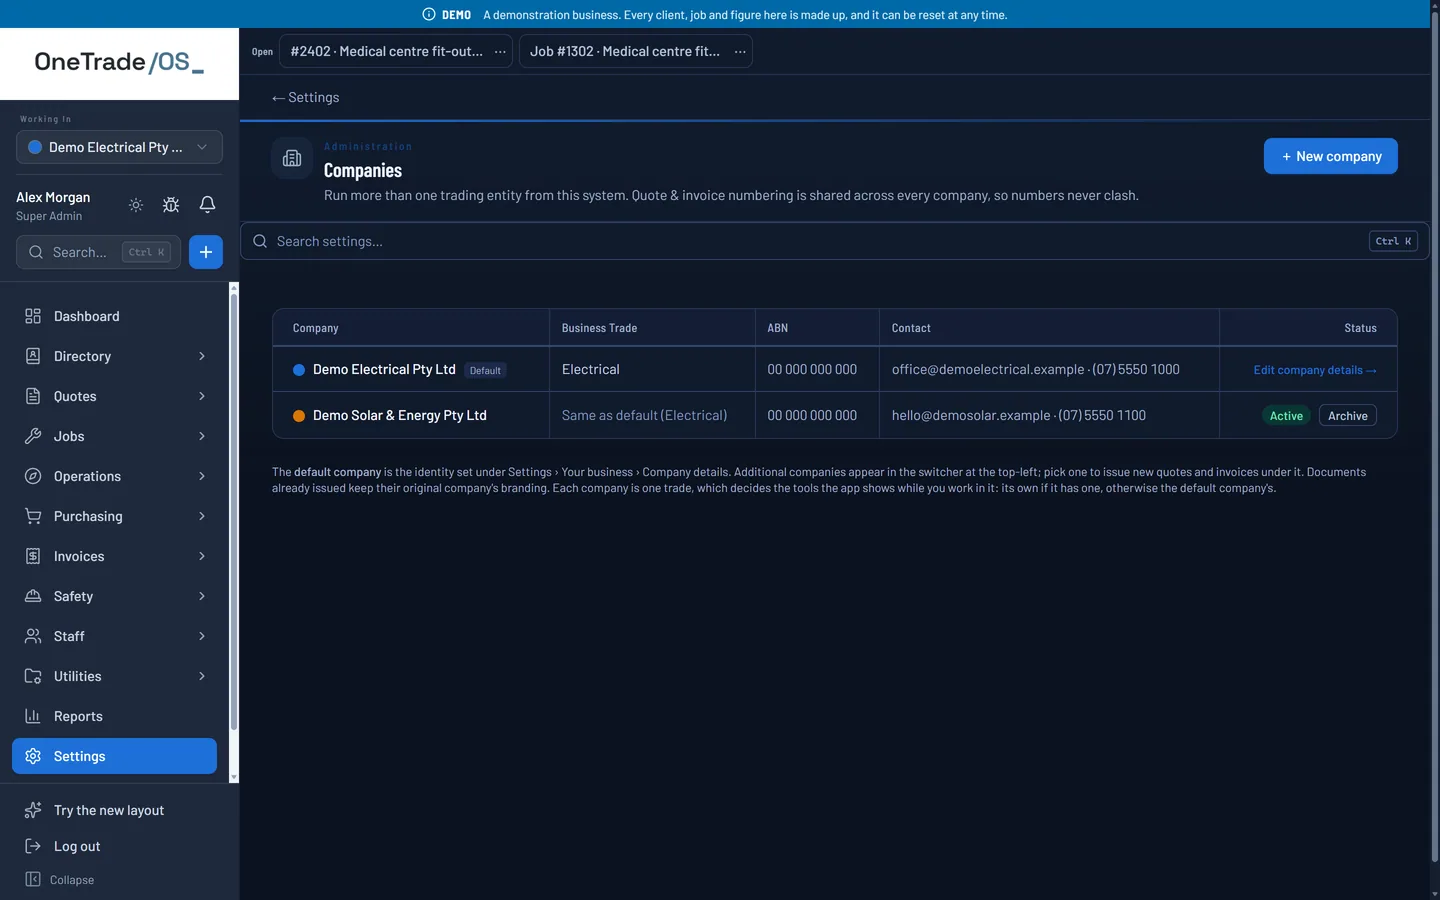Open the Working In company switcher dropdown
1440x900 pixels.
pyautogui.click(x=119, y=147)
